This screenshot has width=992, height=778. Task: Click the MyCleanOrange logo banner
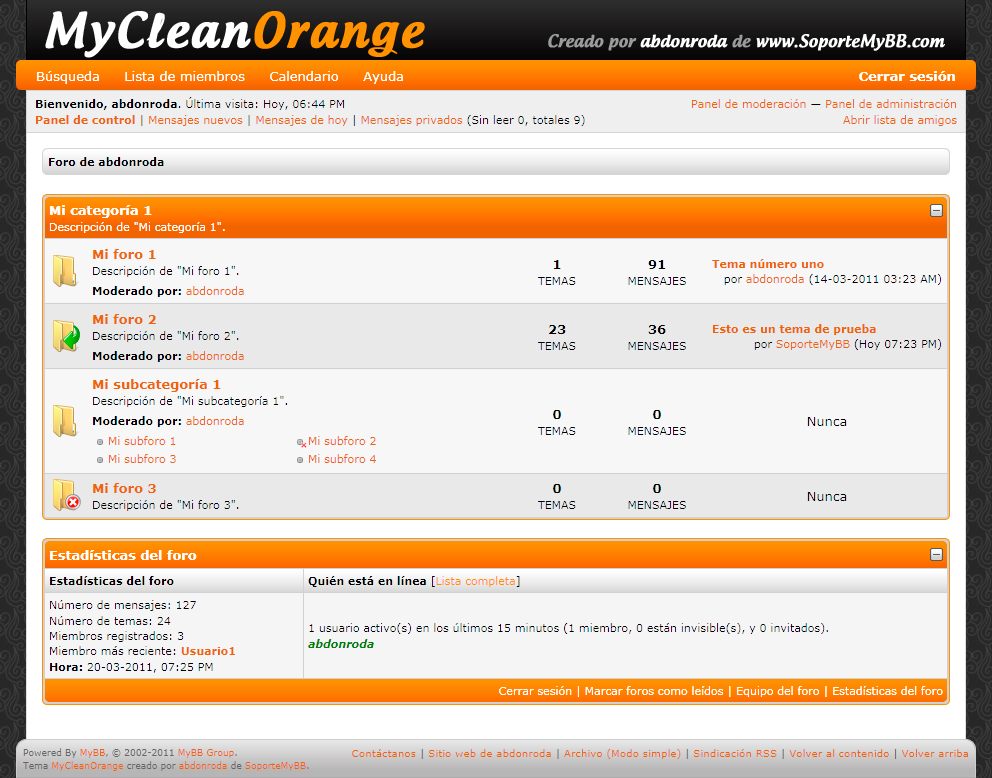click(x=236, y=32)
